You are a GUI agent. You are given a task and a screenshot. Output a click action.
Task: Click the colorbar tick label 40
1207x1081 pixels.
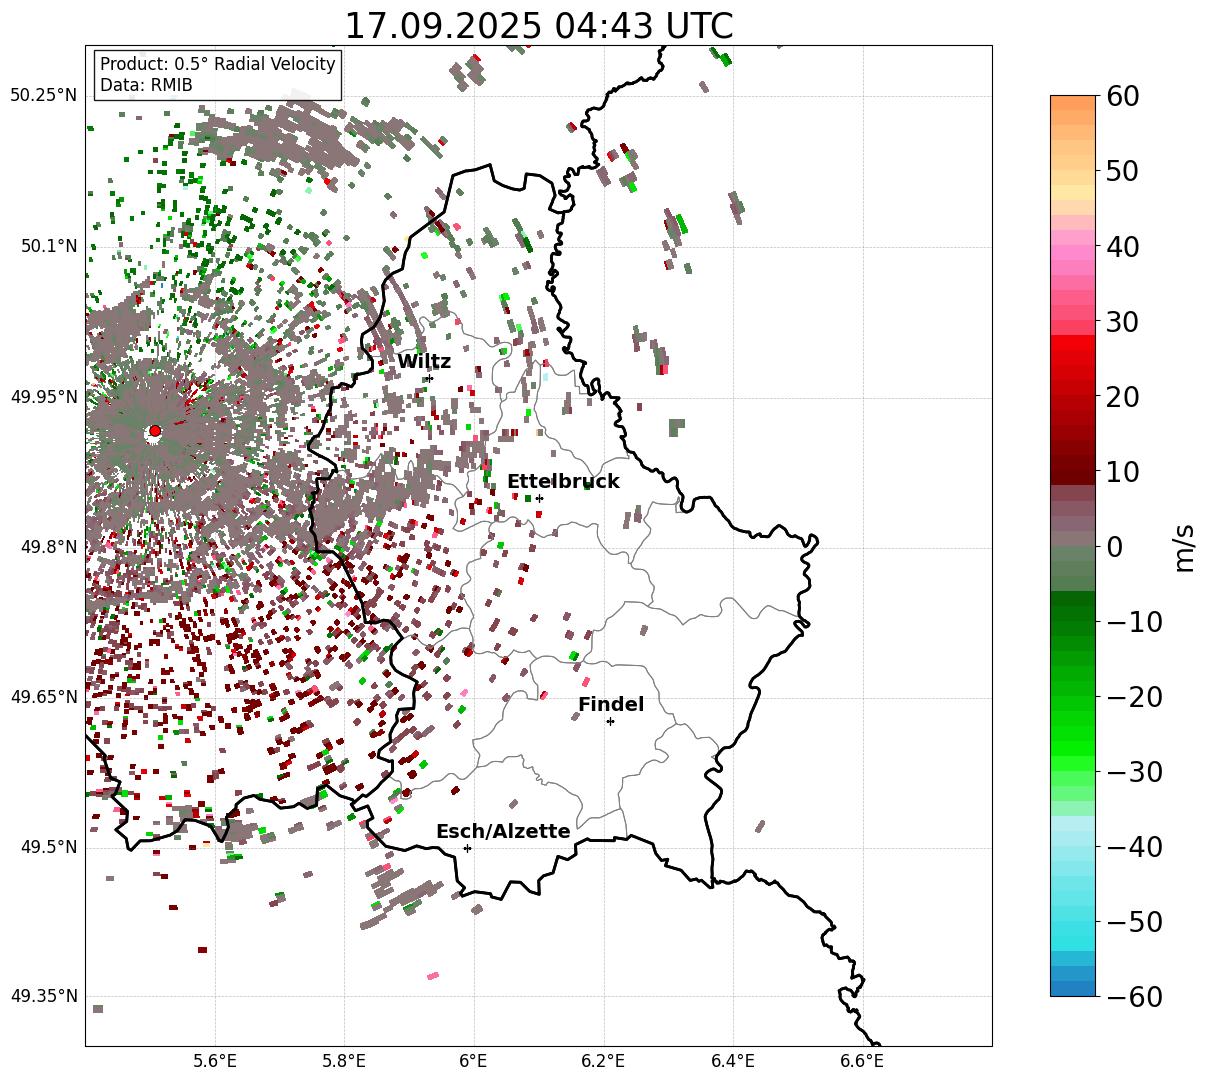tap(1122, 246)
